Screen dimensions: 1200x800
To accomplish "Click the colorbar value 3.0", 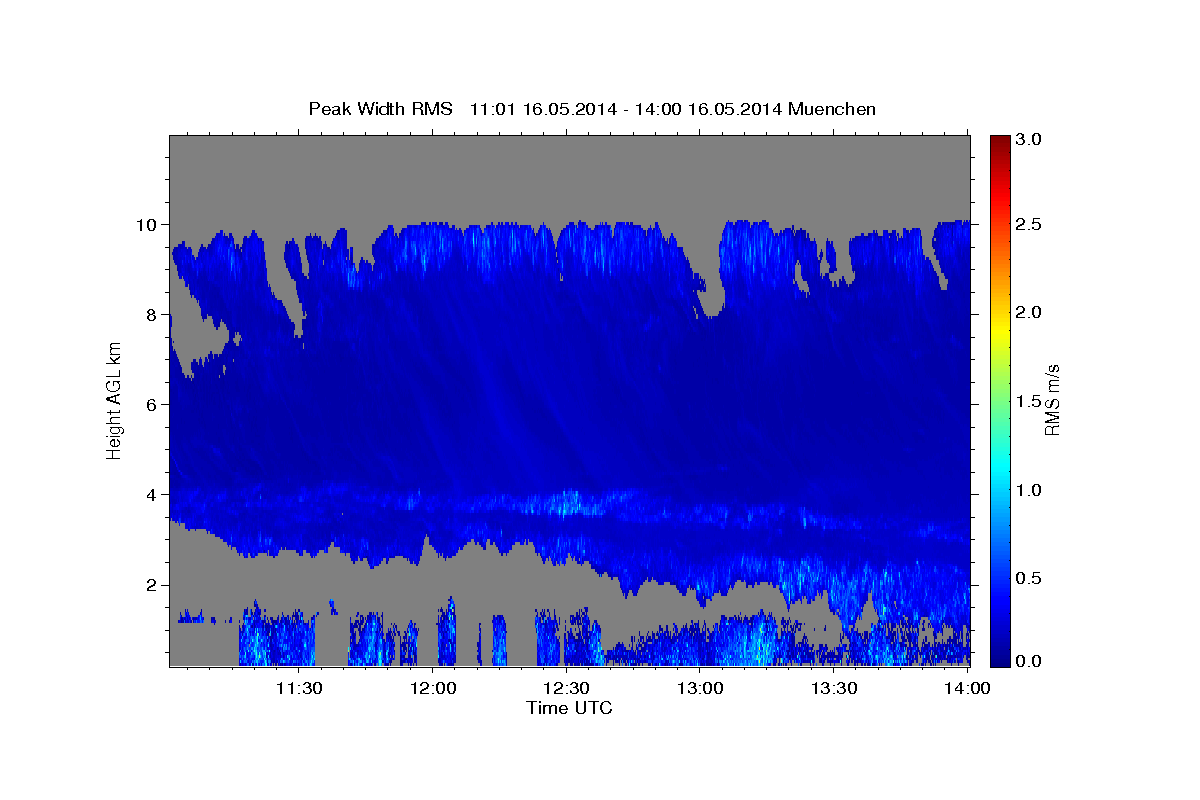I will pos(1030,139).
